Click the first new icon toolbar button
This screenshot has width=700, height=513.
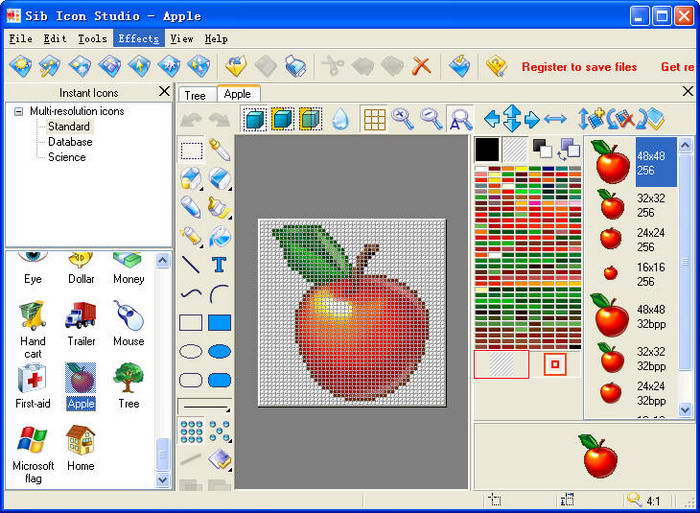click(21, 66)
